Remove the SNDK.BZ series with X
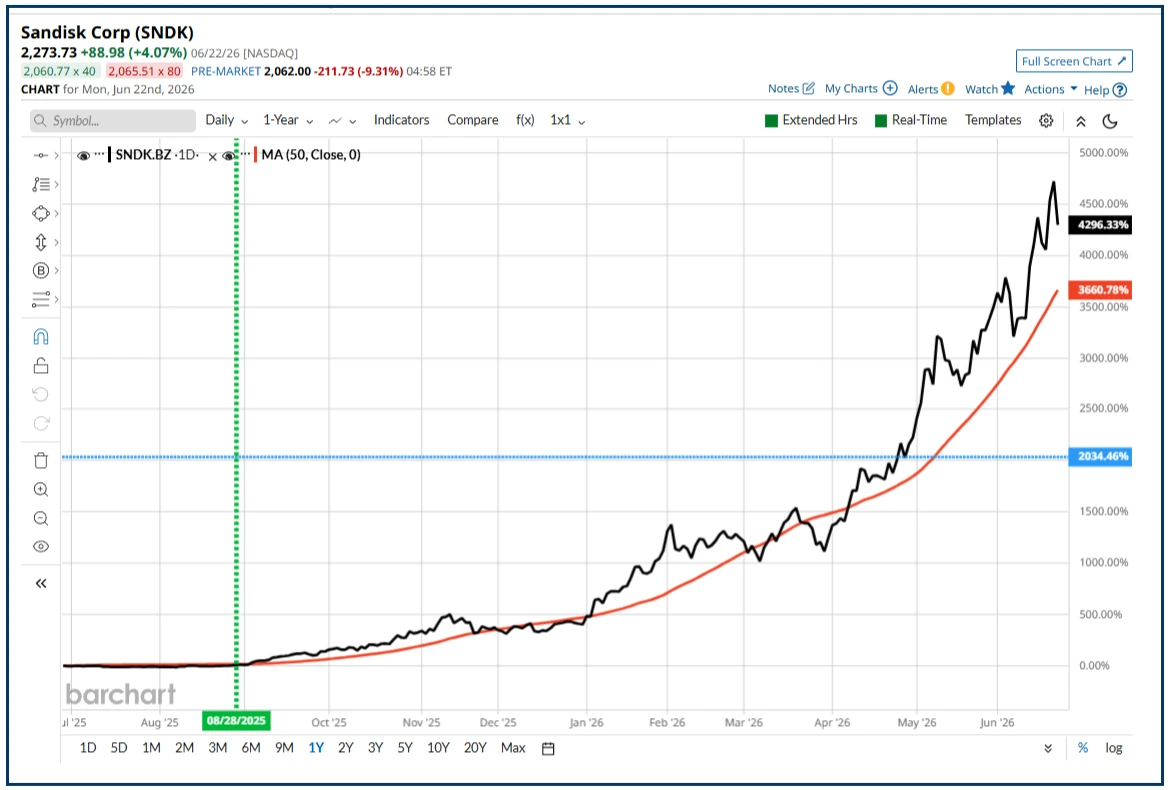The width and height of the screenshot is (1168, 790). tap(212, 156)
